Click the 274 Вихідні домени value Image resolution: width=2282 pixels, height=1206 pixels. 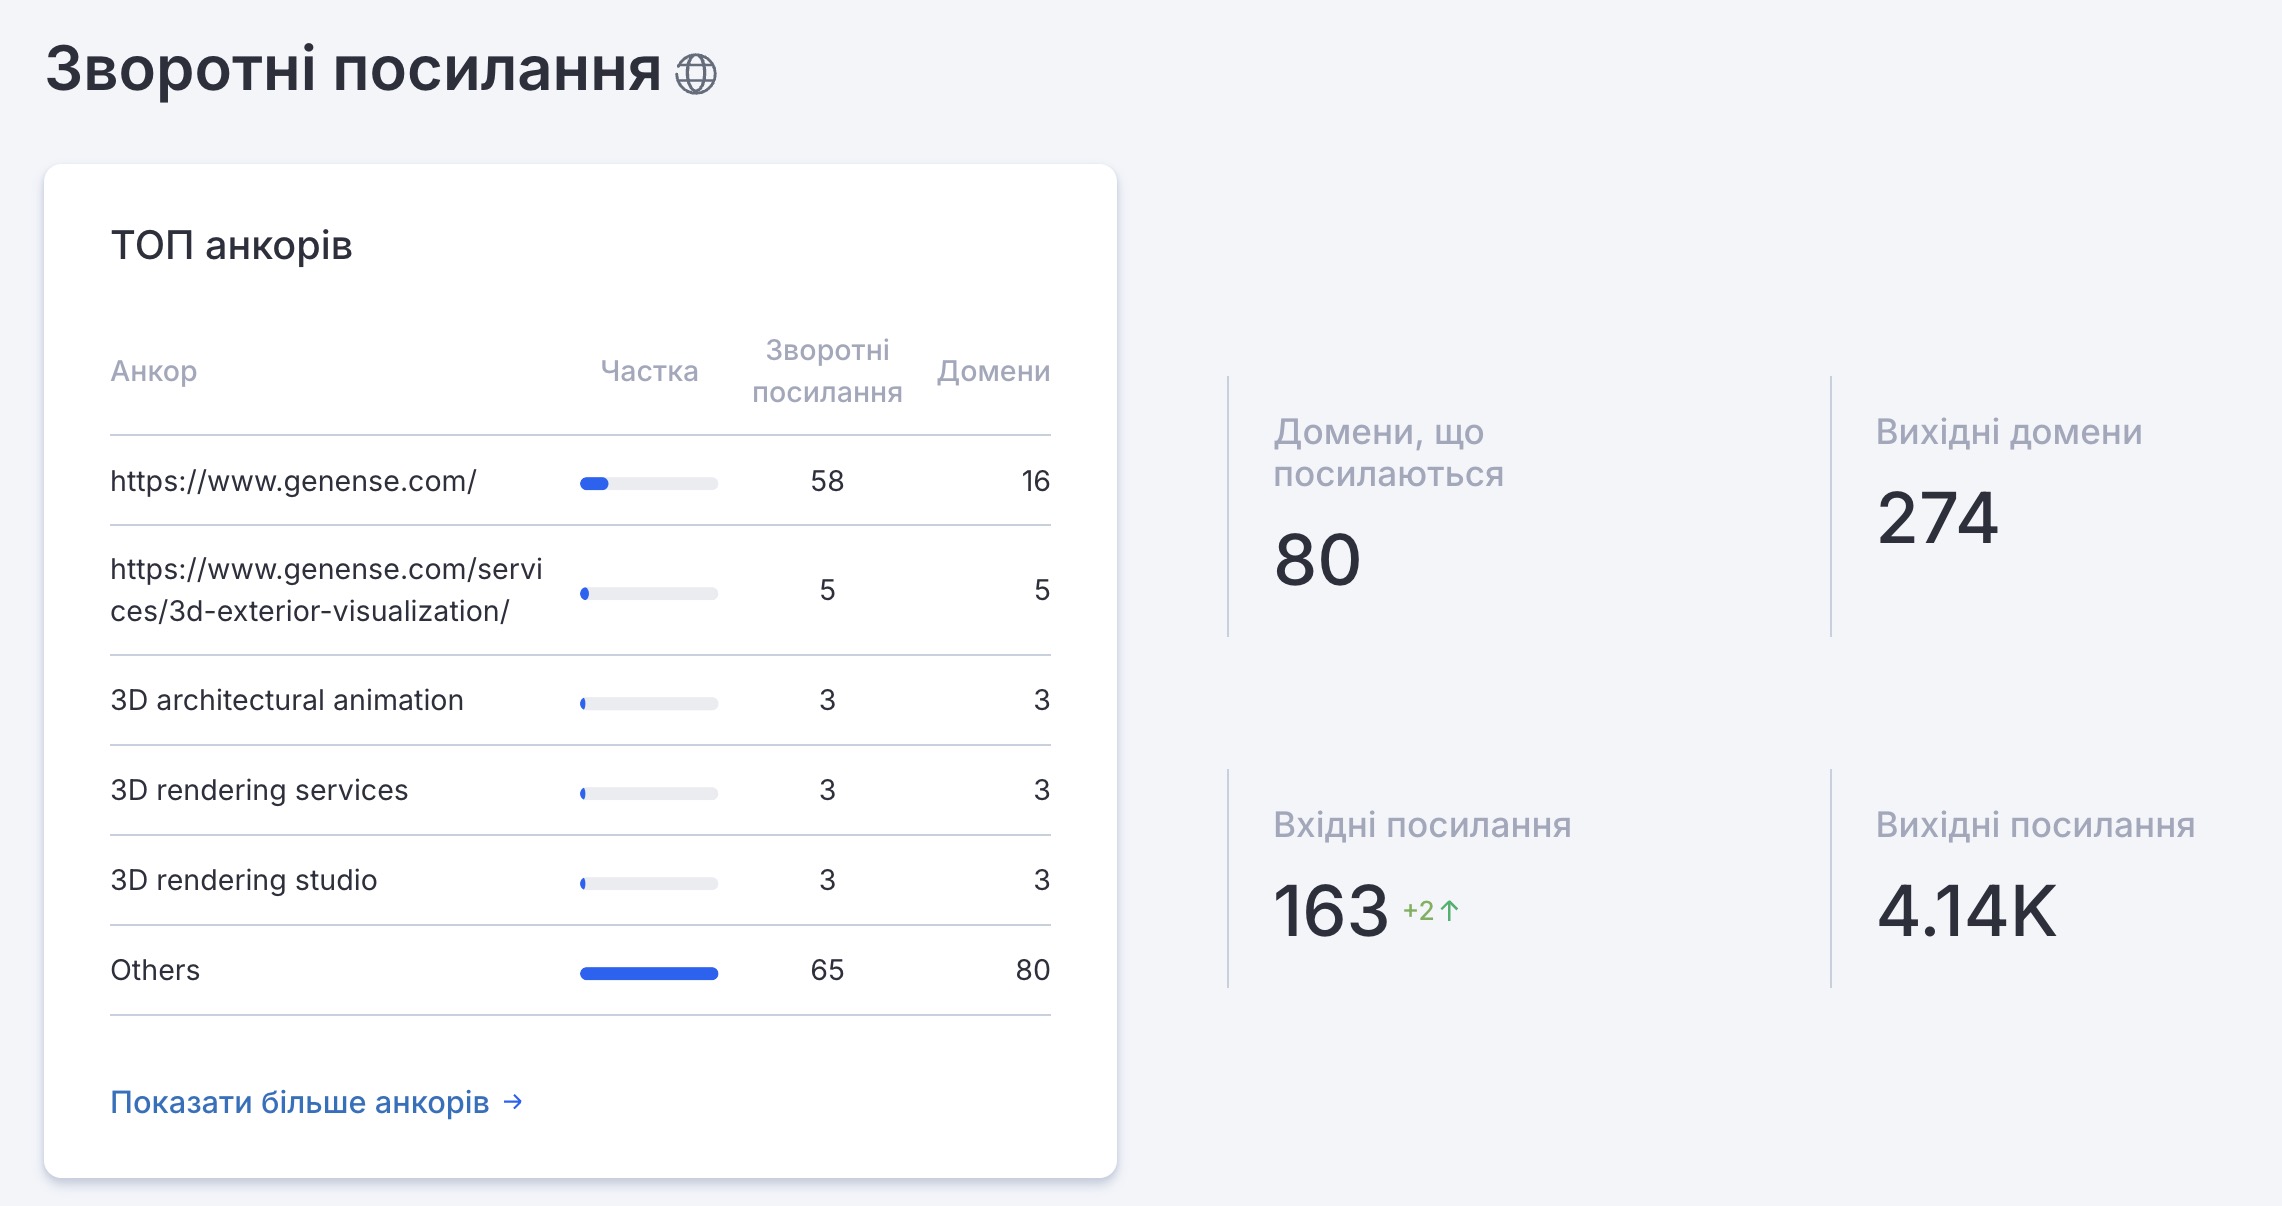[1937, 518]
